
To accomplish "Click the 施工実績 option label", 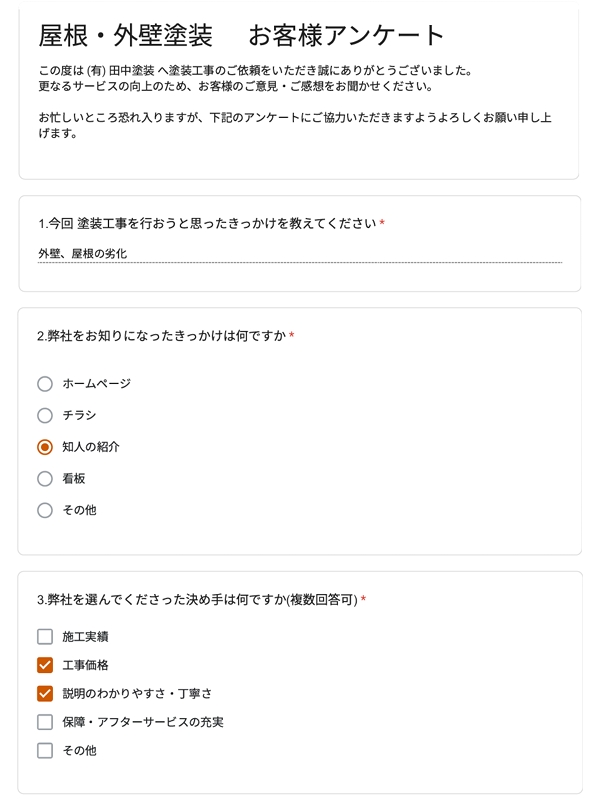I will (85, 636).
